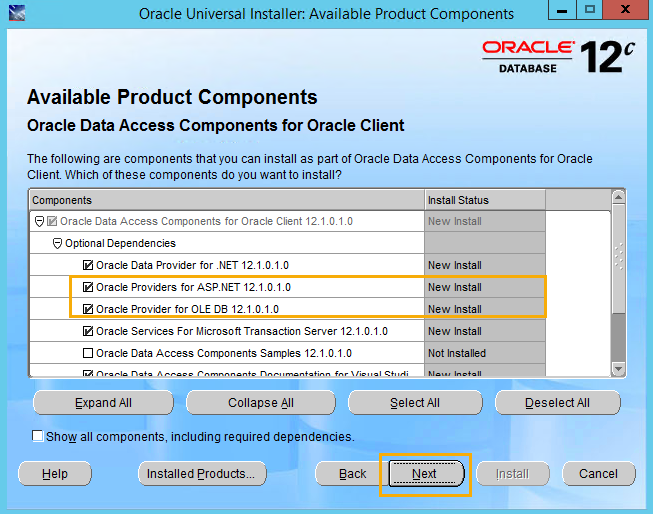
Task: Click the Deselect All button
Action: (x=557, y=403)
